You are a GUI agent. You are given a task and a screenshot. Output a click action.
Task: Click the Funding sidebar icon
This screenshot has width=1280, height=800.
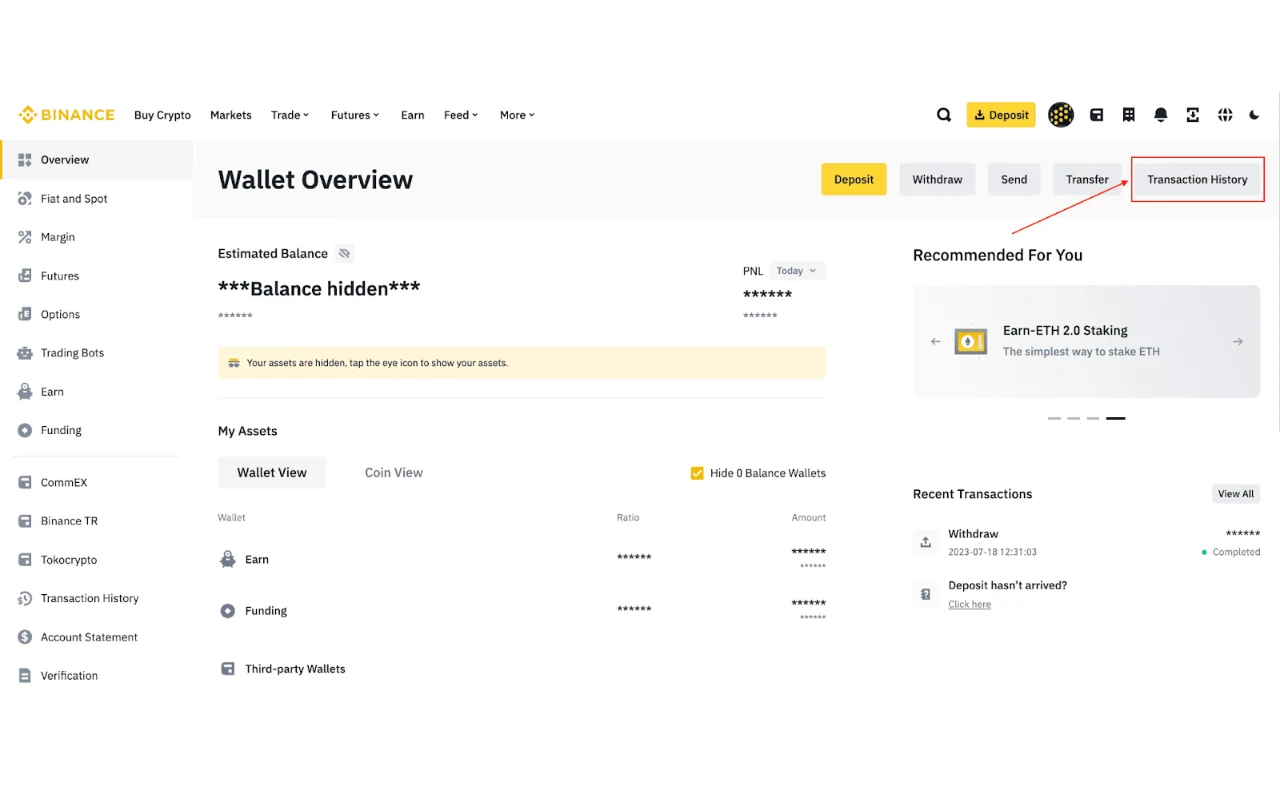point(25,430)
